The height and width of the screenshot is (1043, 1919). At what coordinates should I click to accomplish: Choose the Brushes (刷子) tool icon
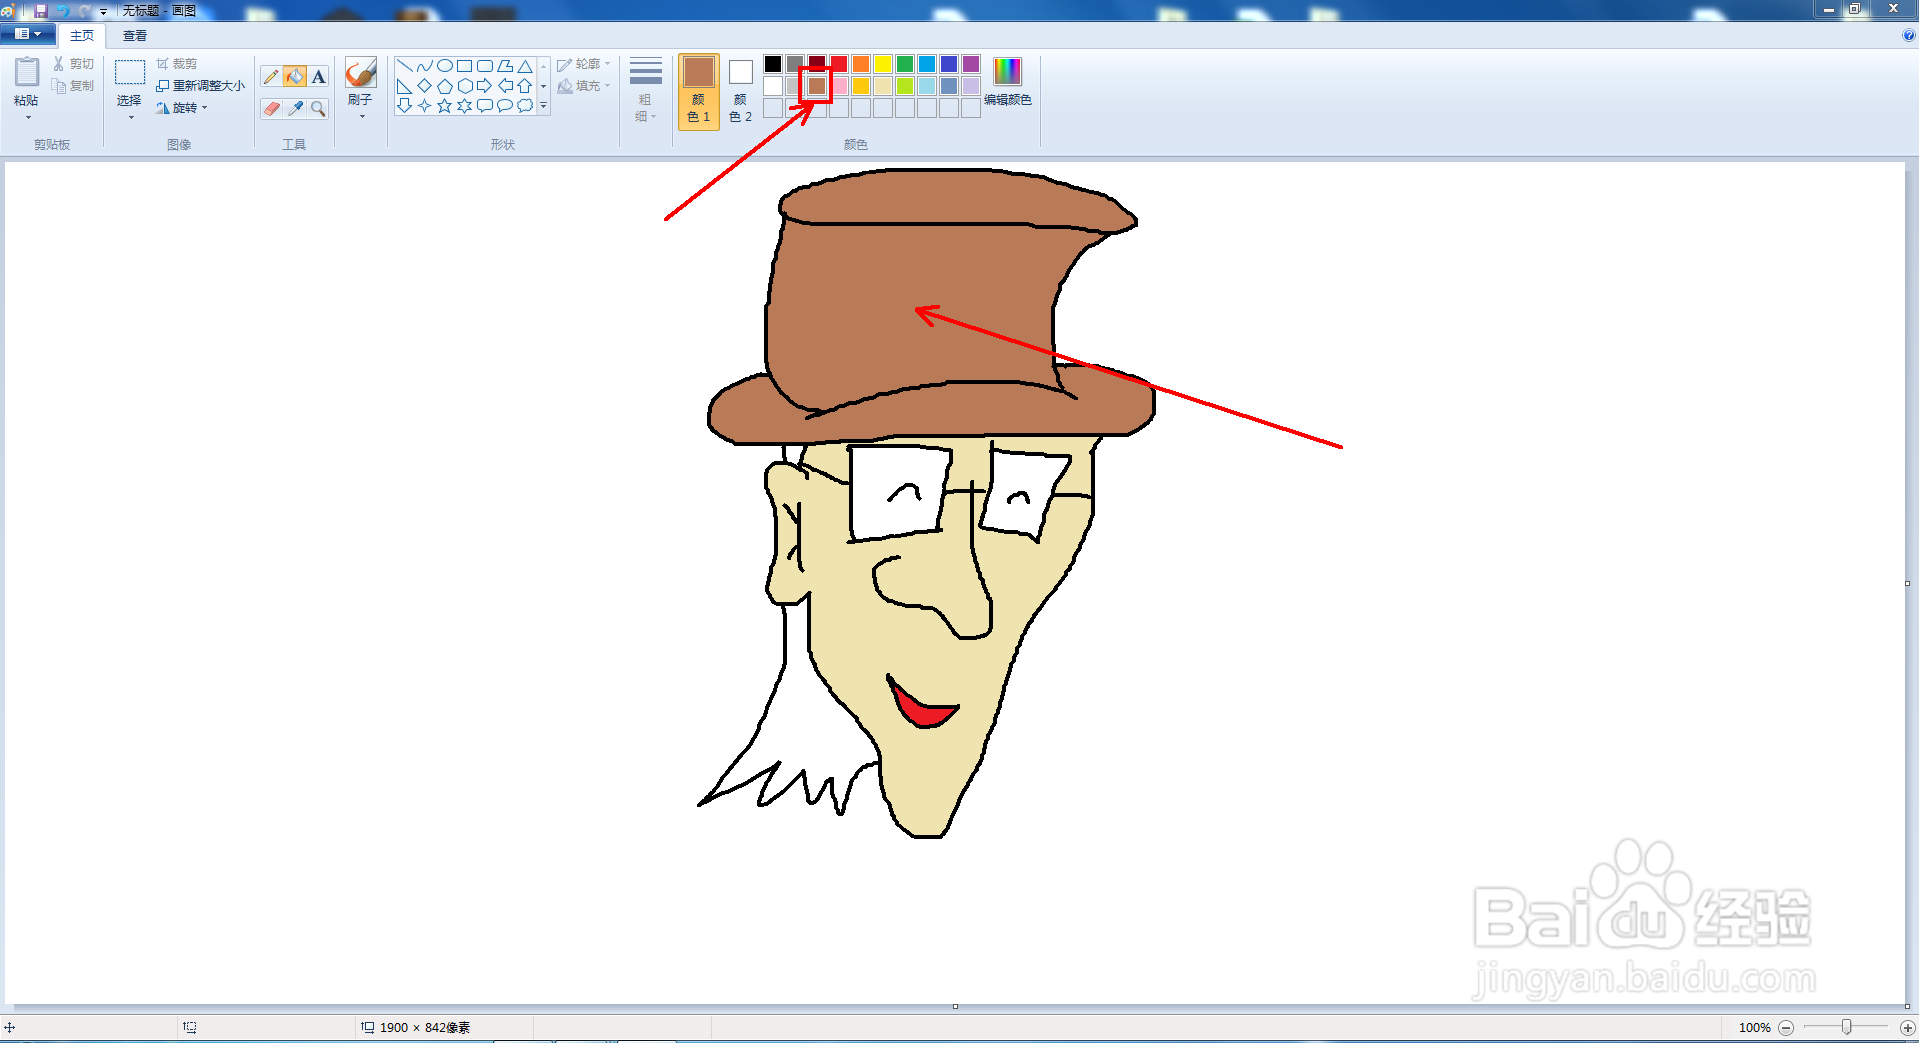click(x=360, y=73)
